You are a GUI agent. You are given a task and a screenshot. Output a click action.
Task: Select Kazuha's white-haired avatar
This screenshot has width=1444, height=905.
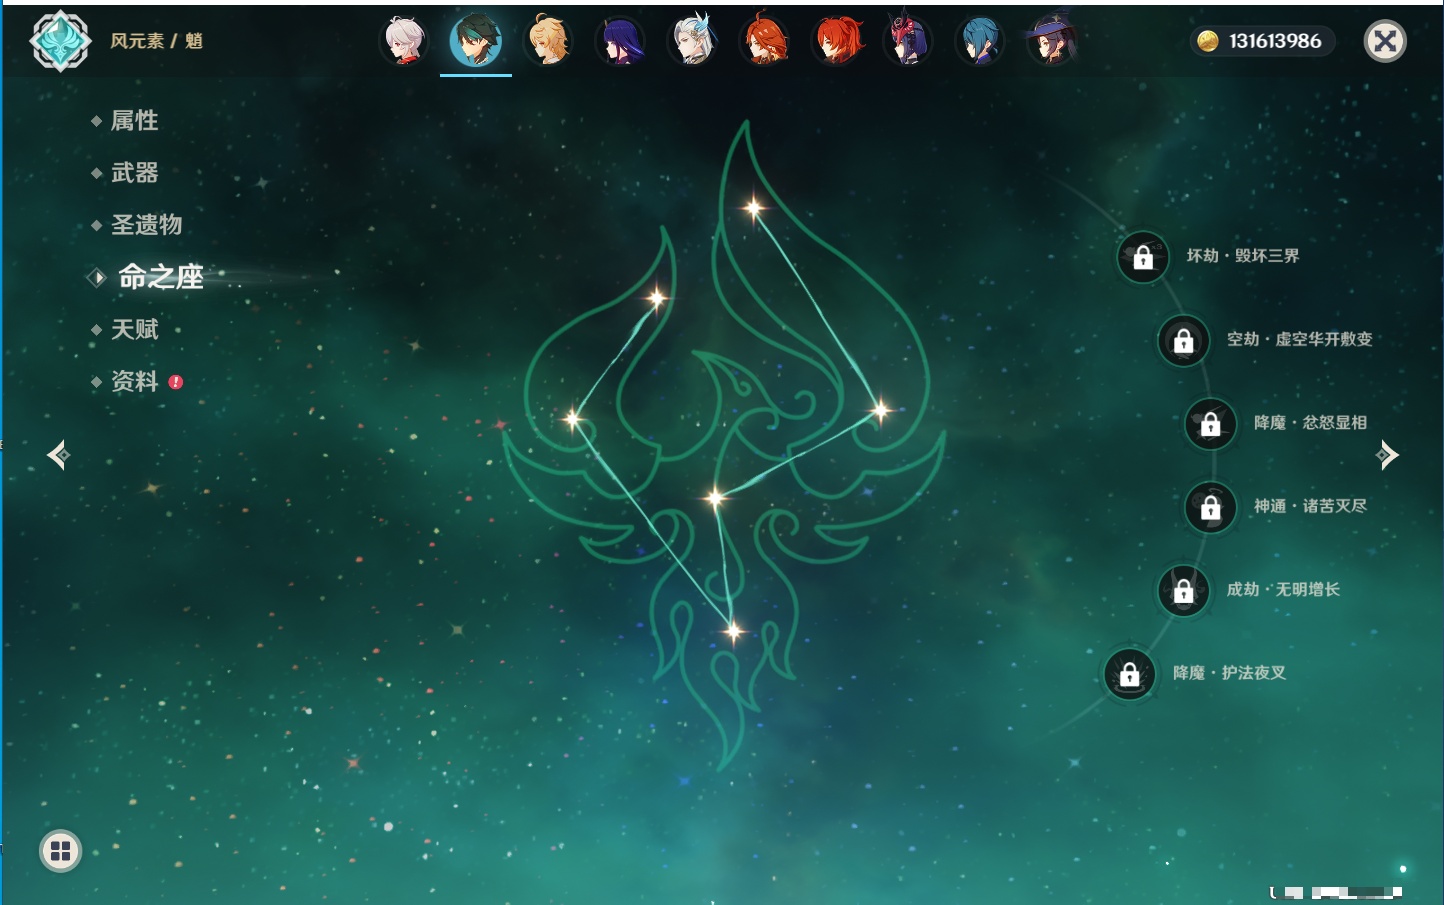[x=404, y=41]
